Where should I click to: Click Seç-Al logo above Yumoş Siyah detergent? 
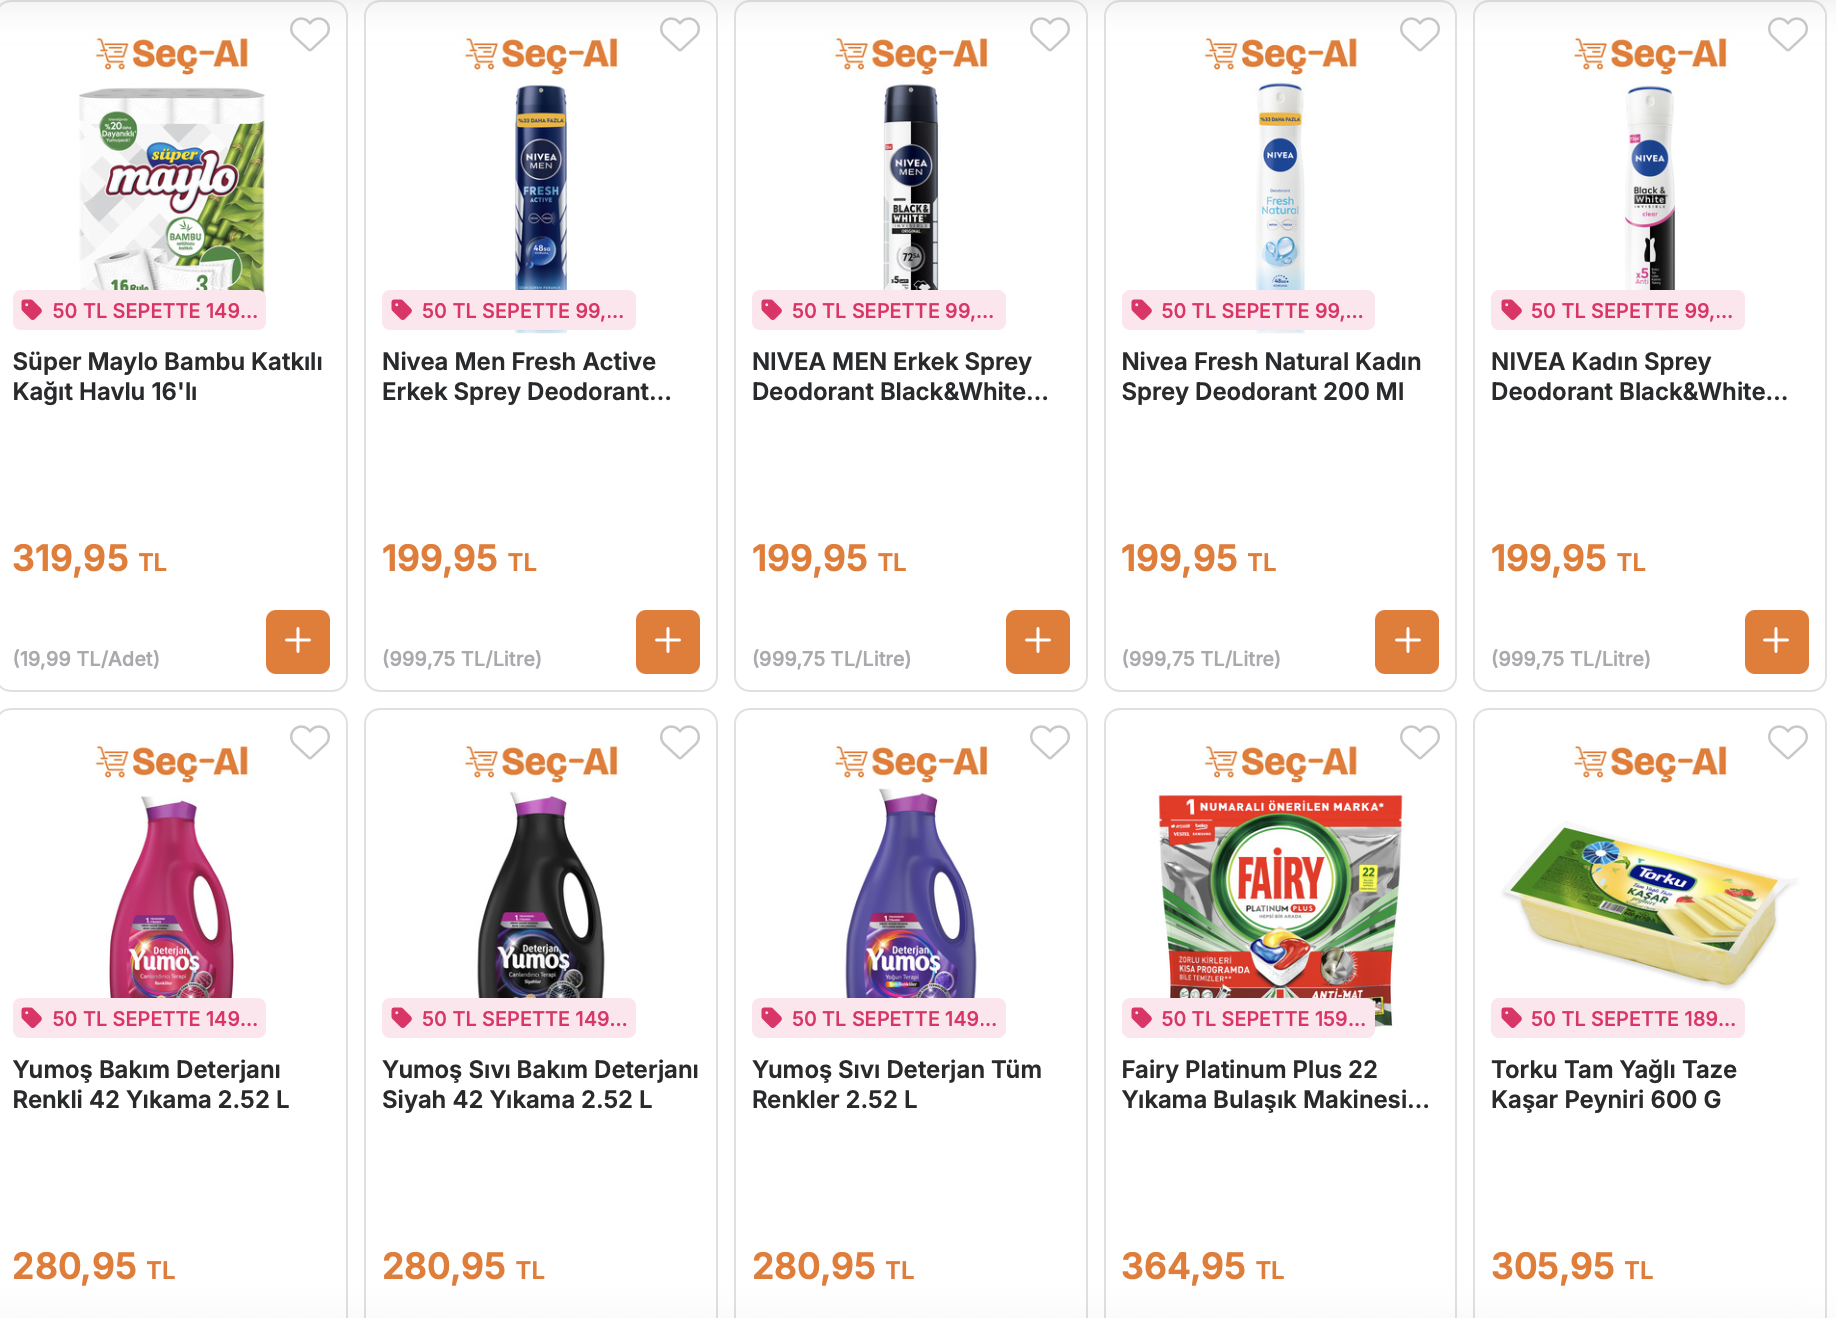[542, 763]
